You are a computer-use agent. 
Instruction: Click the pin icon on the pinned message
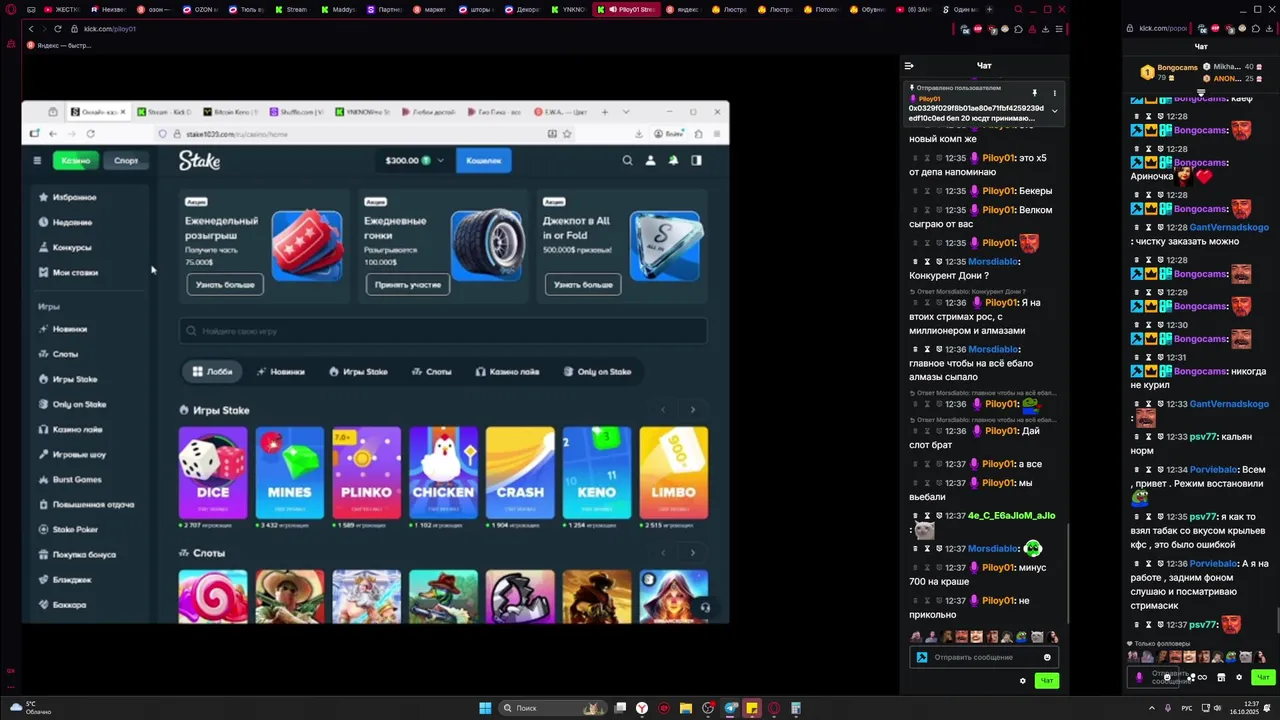pos(1034,93)
